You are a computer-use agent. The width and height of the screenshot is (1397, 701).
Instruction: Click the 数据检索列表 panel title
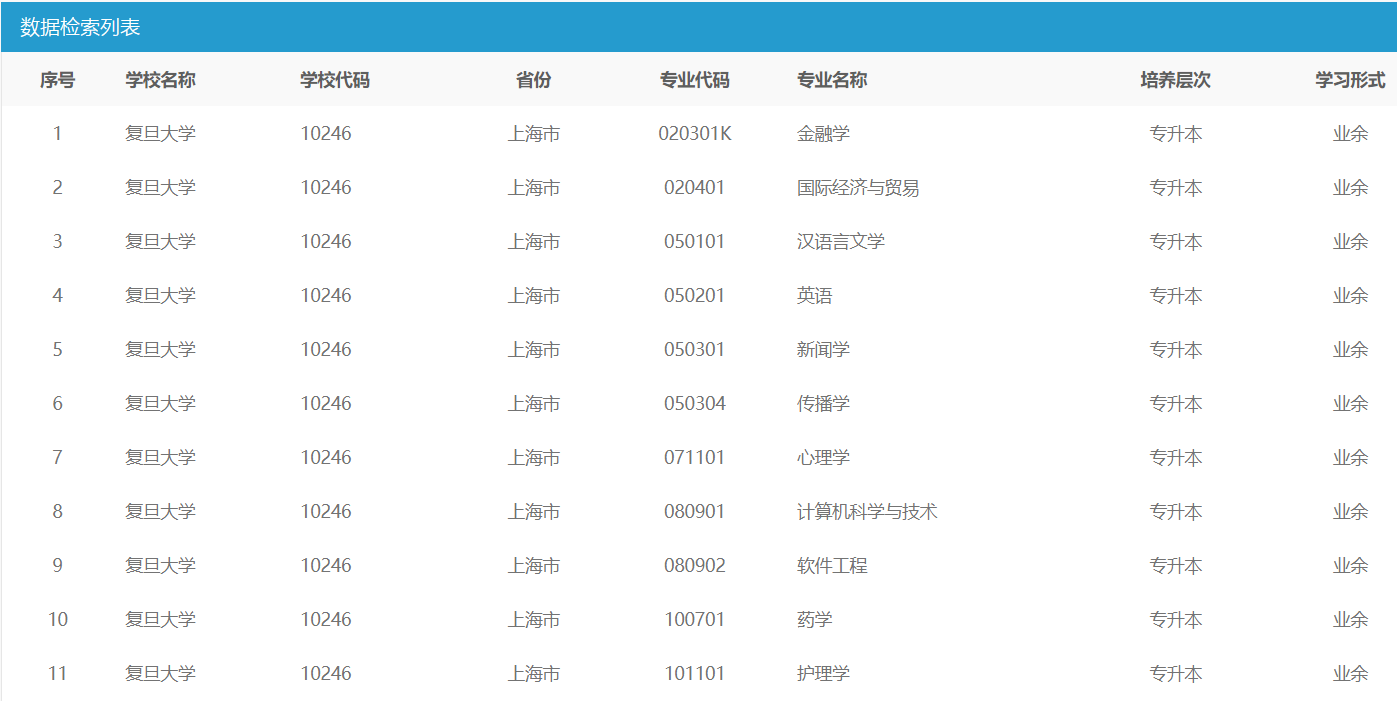[x=80, y=27]
